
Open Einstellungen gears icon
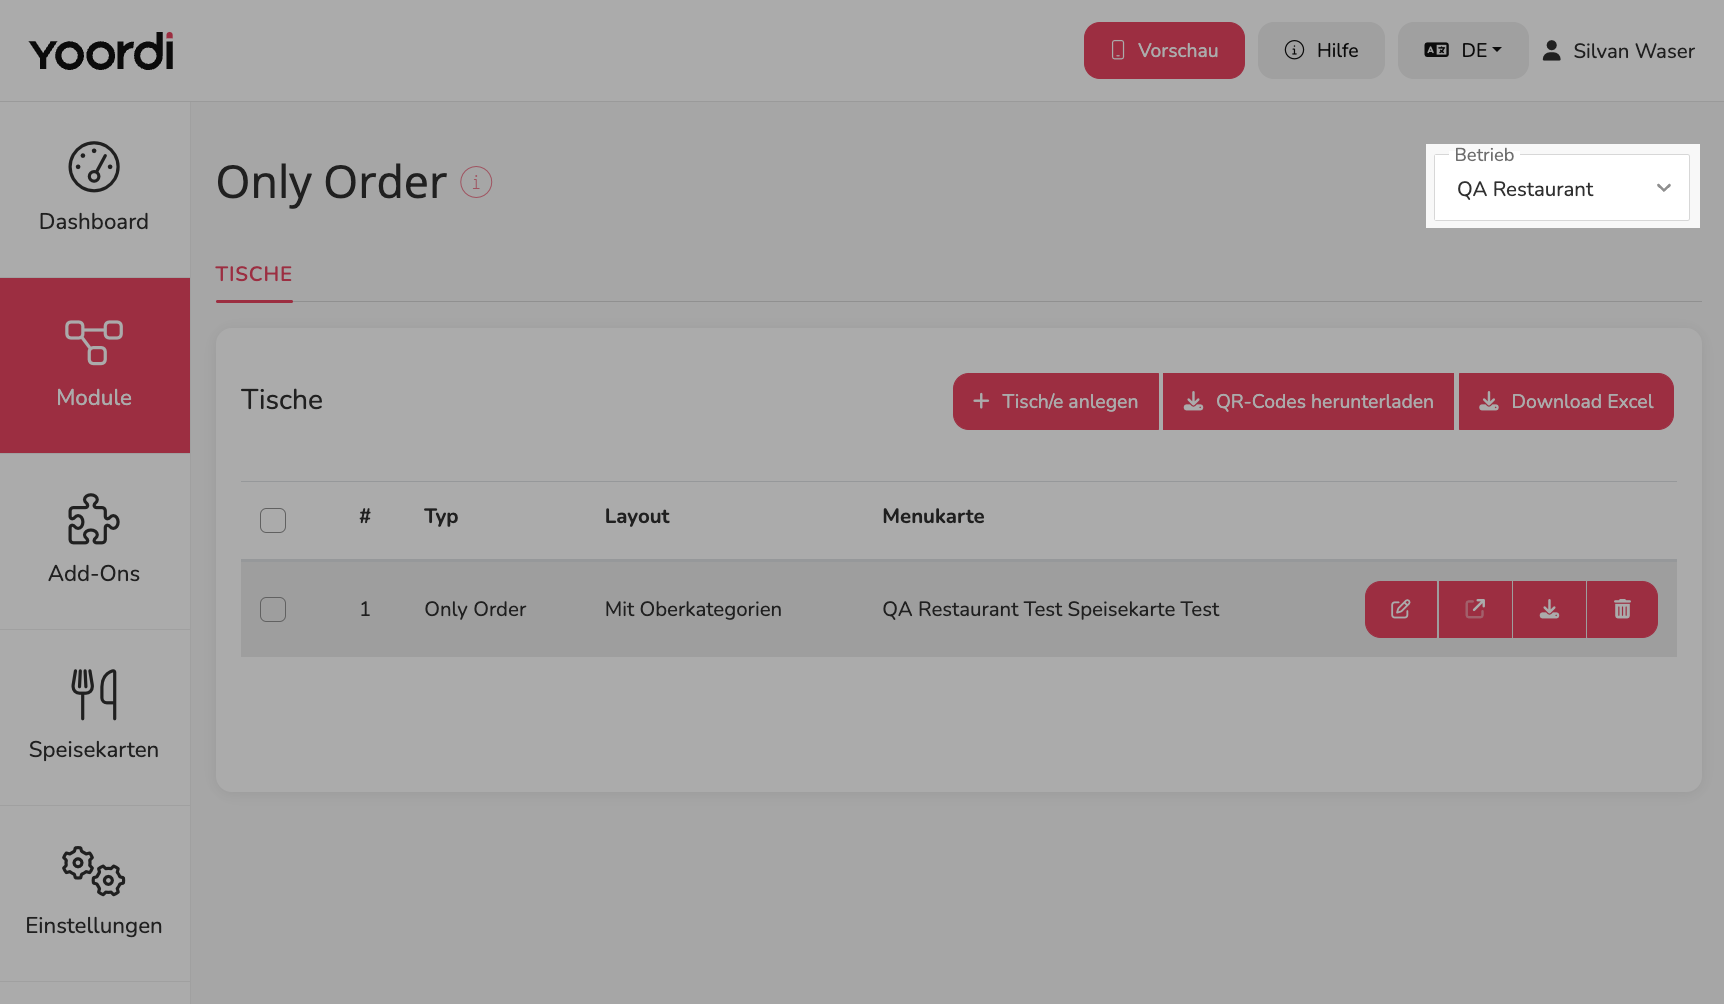(x=94, y=871)
